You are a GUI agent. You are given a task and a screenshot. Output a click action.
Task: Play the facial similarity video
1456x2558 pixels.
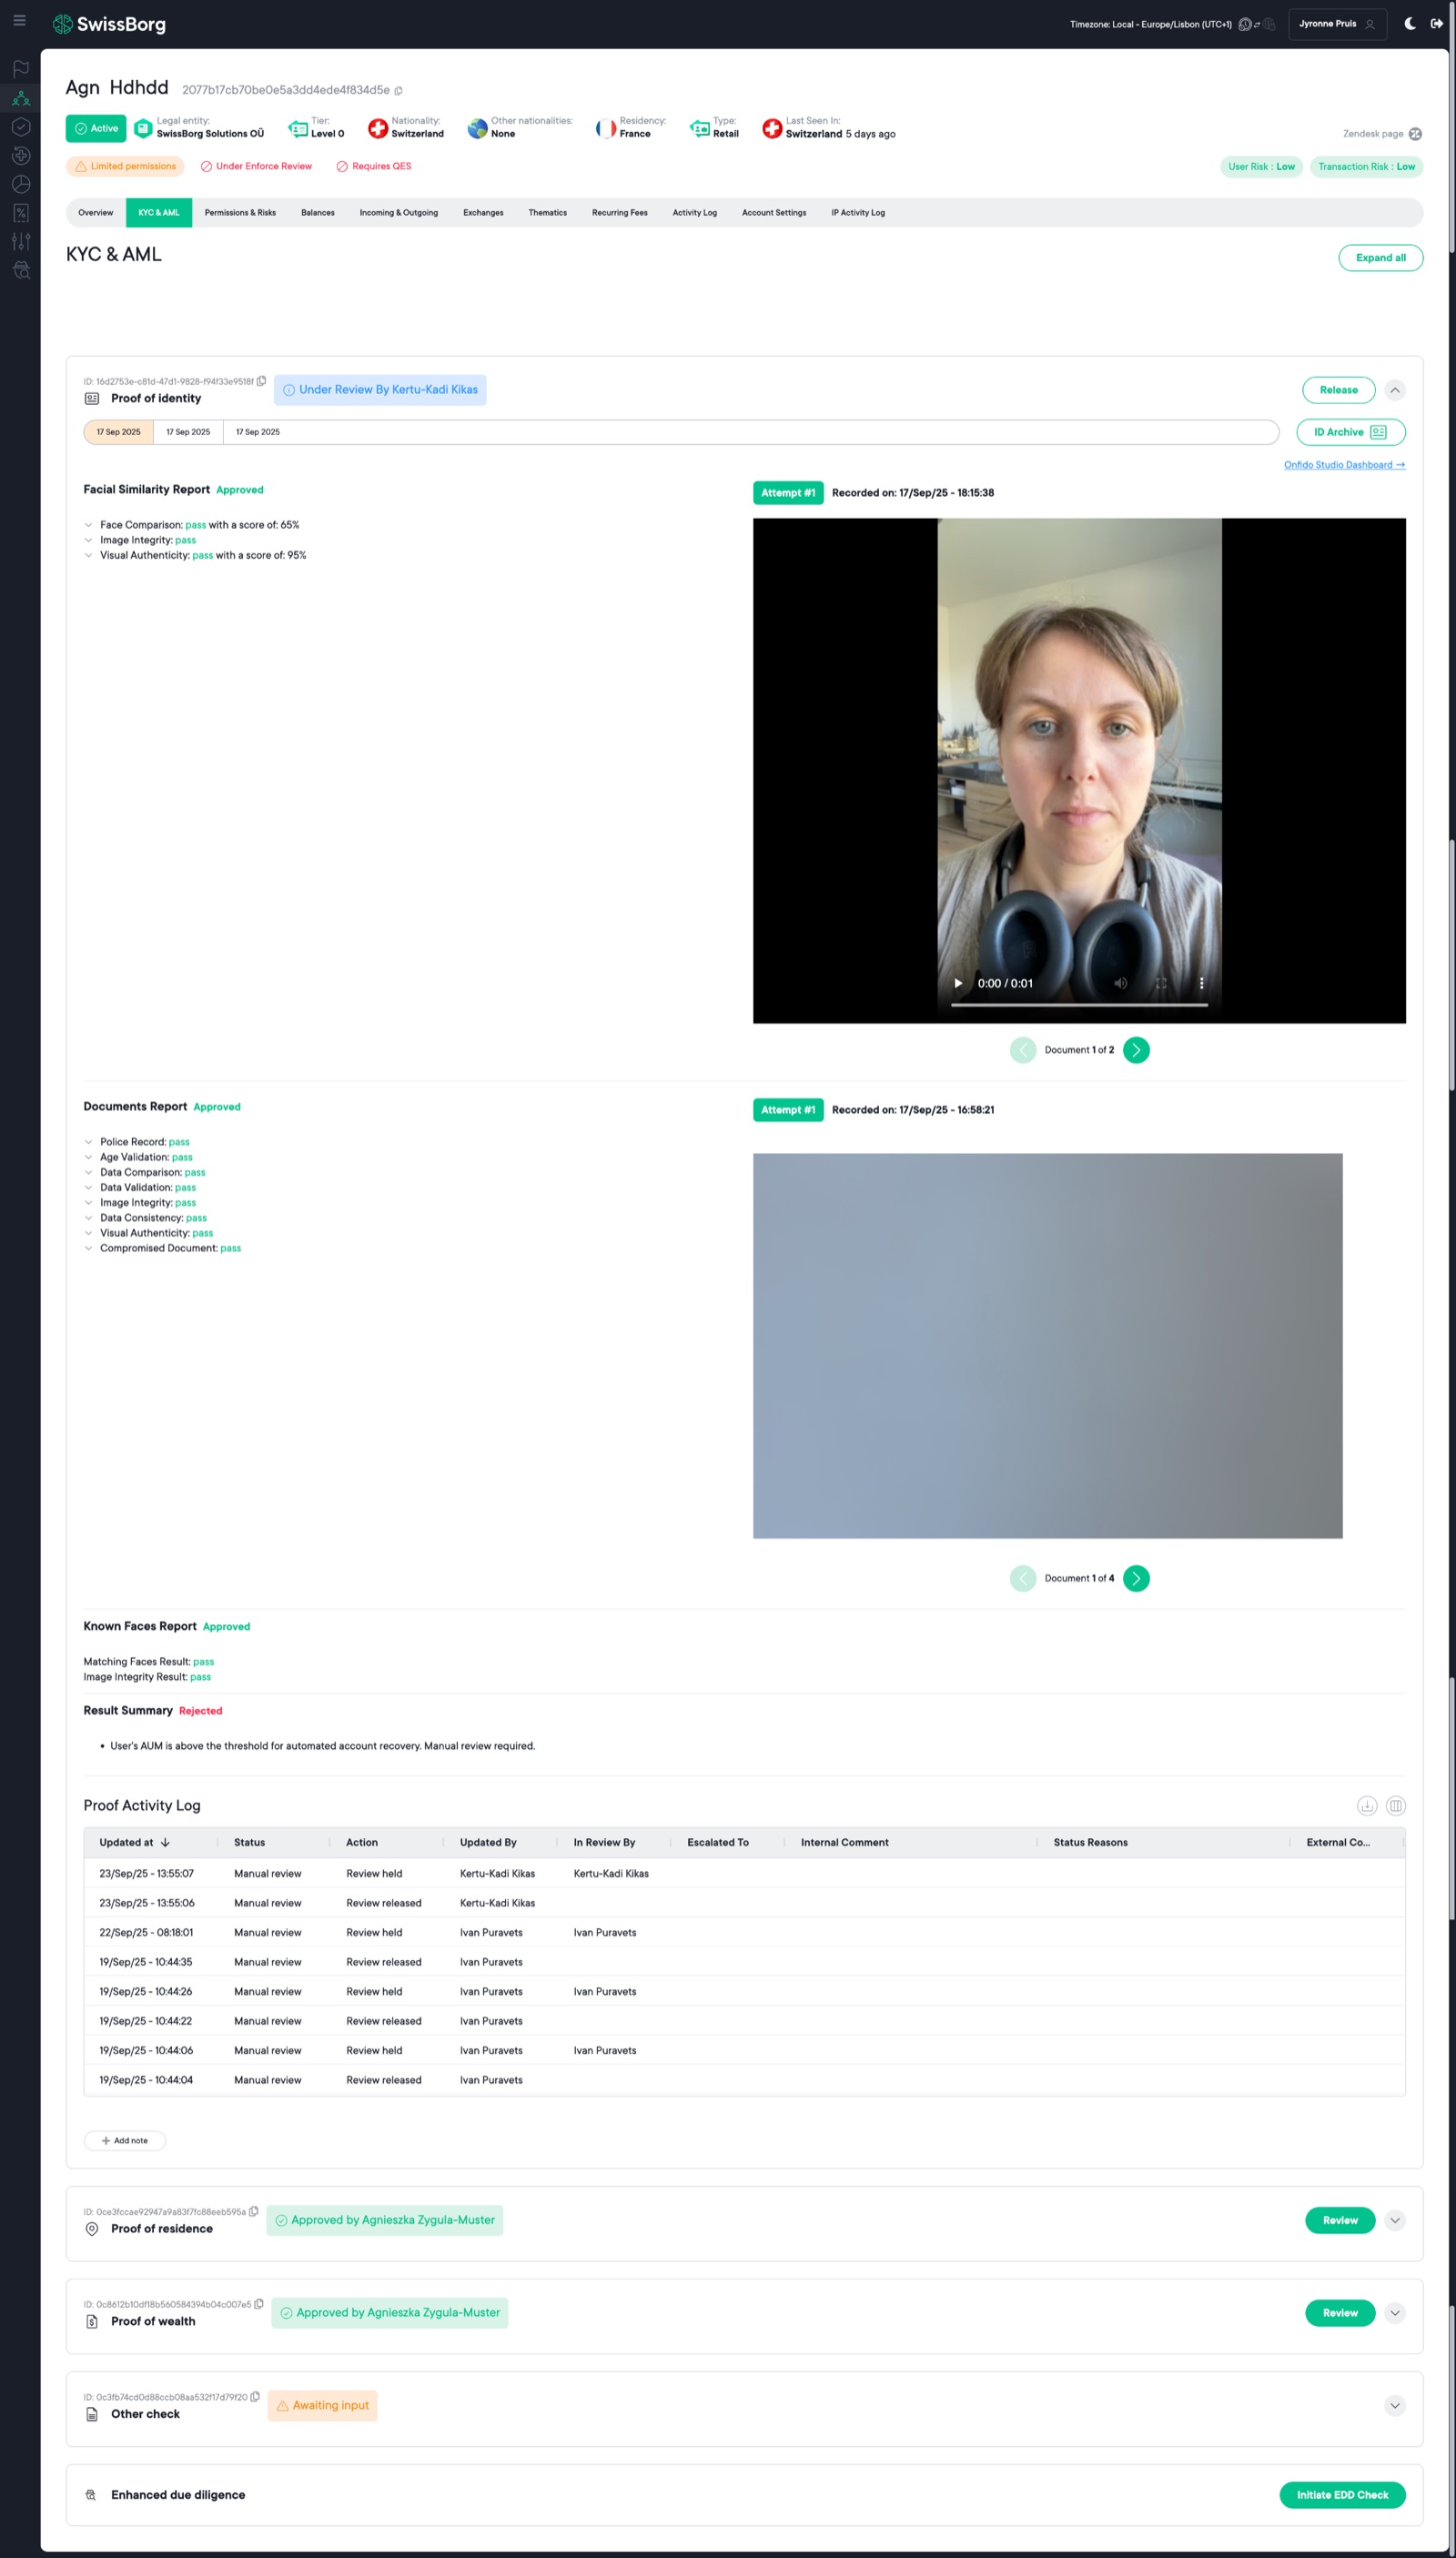(x=958, y=983)
